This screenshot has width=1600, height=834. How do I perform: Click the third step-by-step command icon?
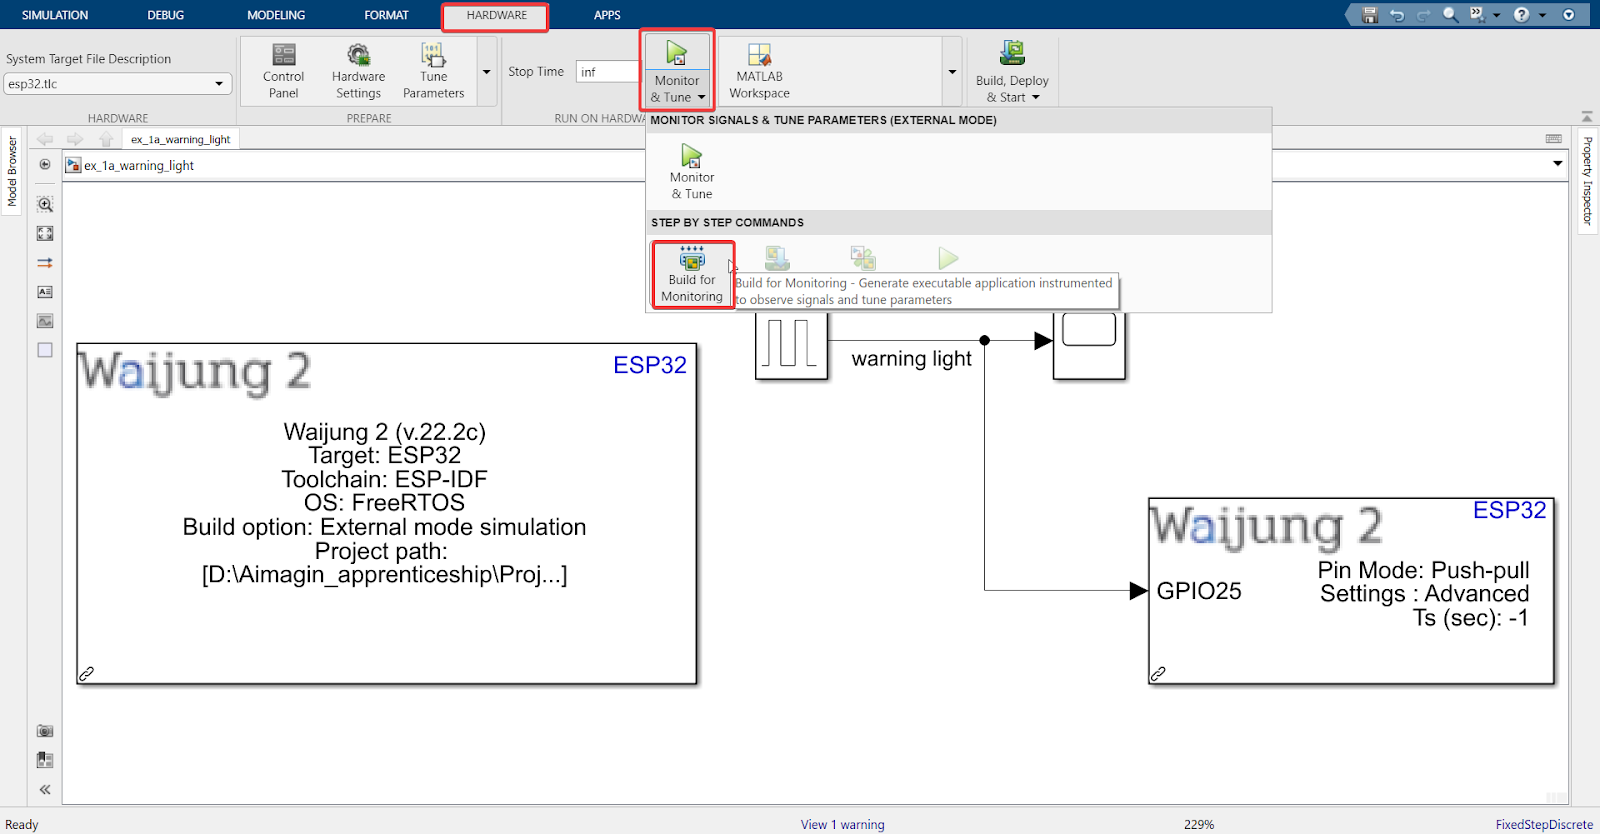[x=863, y=258]
